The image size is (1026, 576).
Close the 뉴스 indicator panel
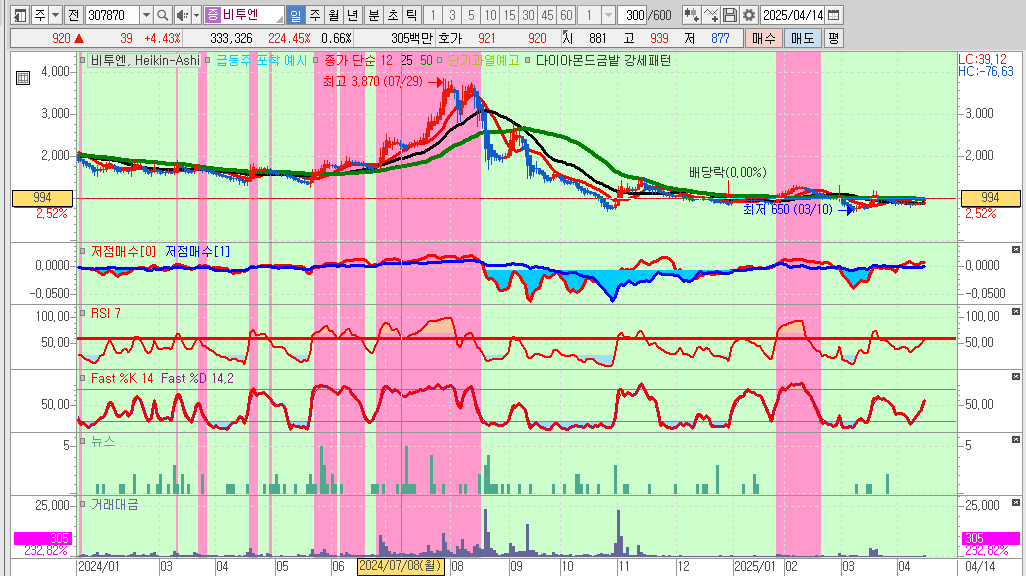[1016, 439]
